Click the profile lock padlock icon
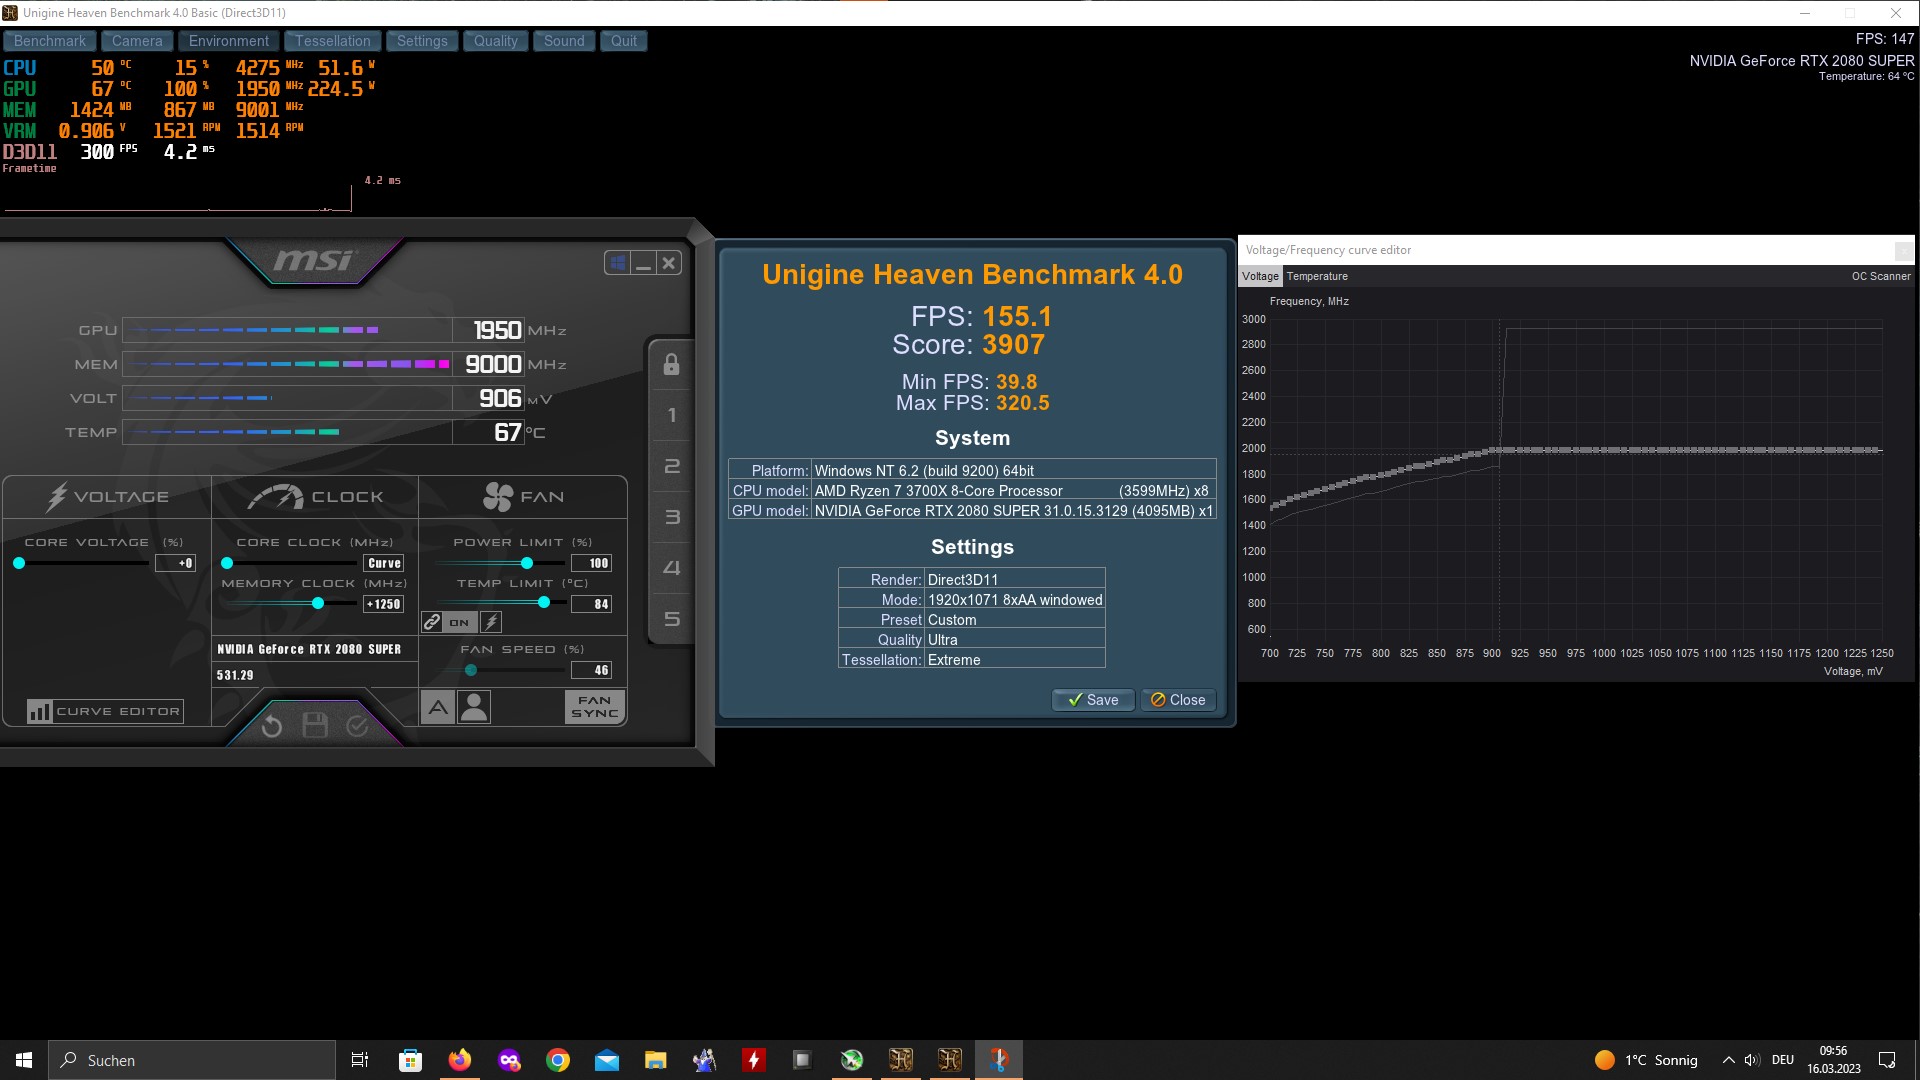The image size is (1920, 1080). pos(671,364)
